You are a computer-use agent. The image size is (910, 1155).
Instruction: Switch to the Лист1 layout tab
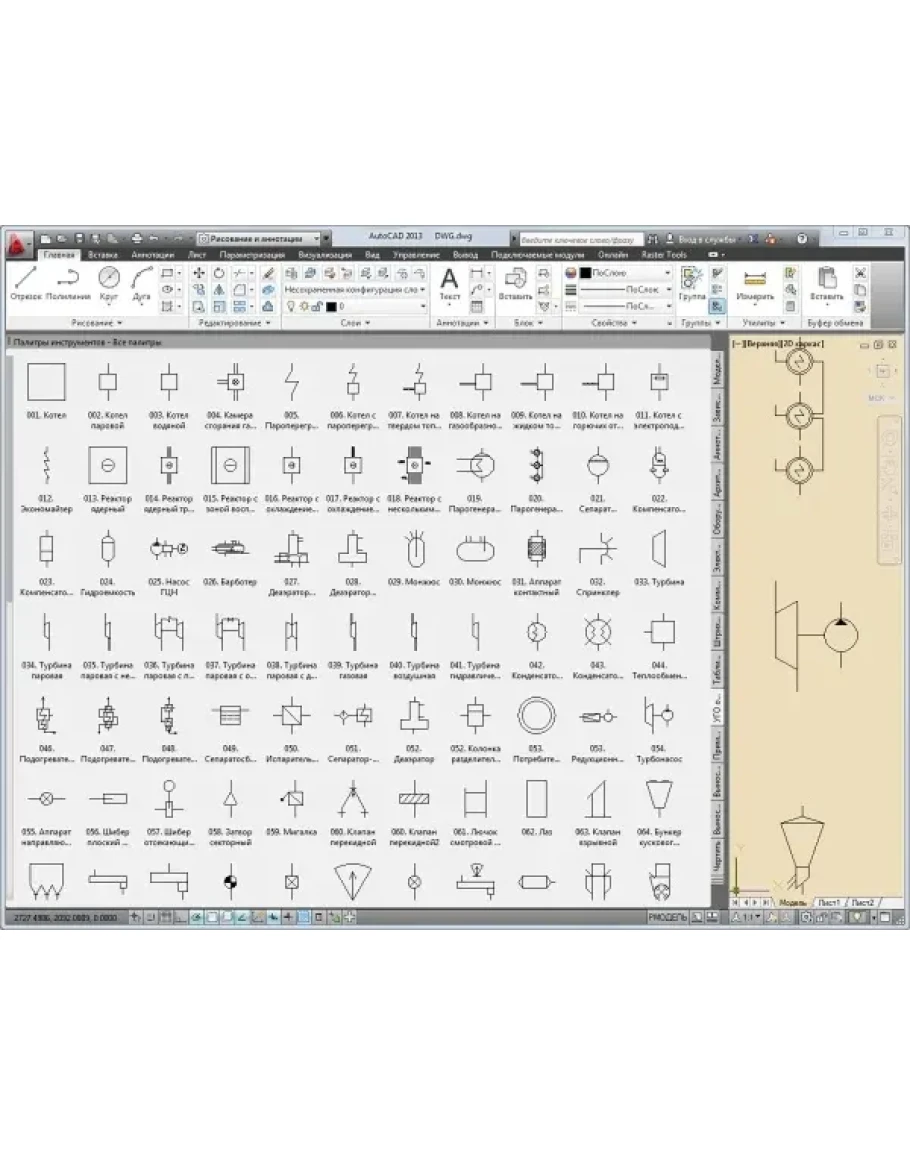point(829,902)
